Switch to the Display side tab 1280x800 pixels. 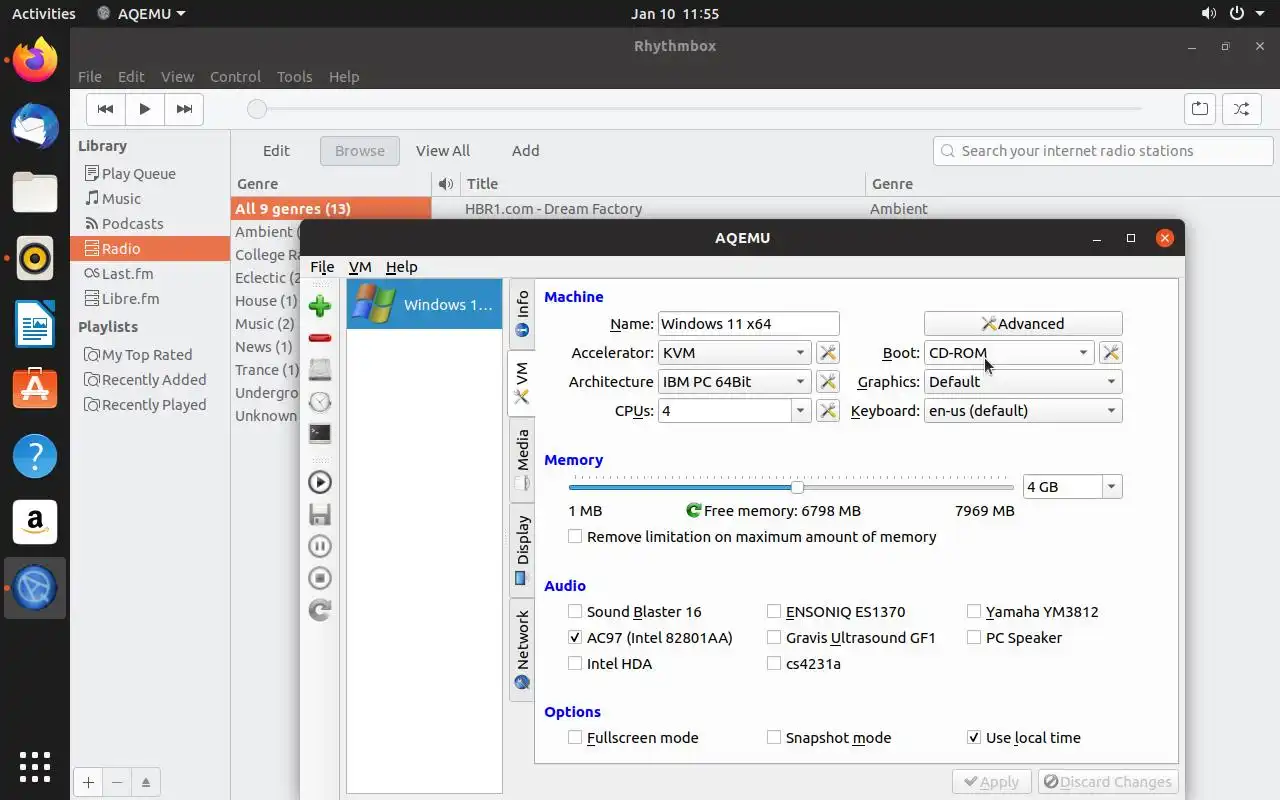[522, 550]
